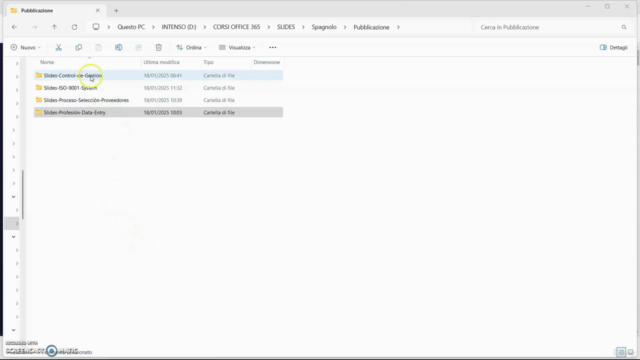Viewport: 640px width, 360px height.
Task: Share the selected item
Action: click(x=138, y=47)
